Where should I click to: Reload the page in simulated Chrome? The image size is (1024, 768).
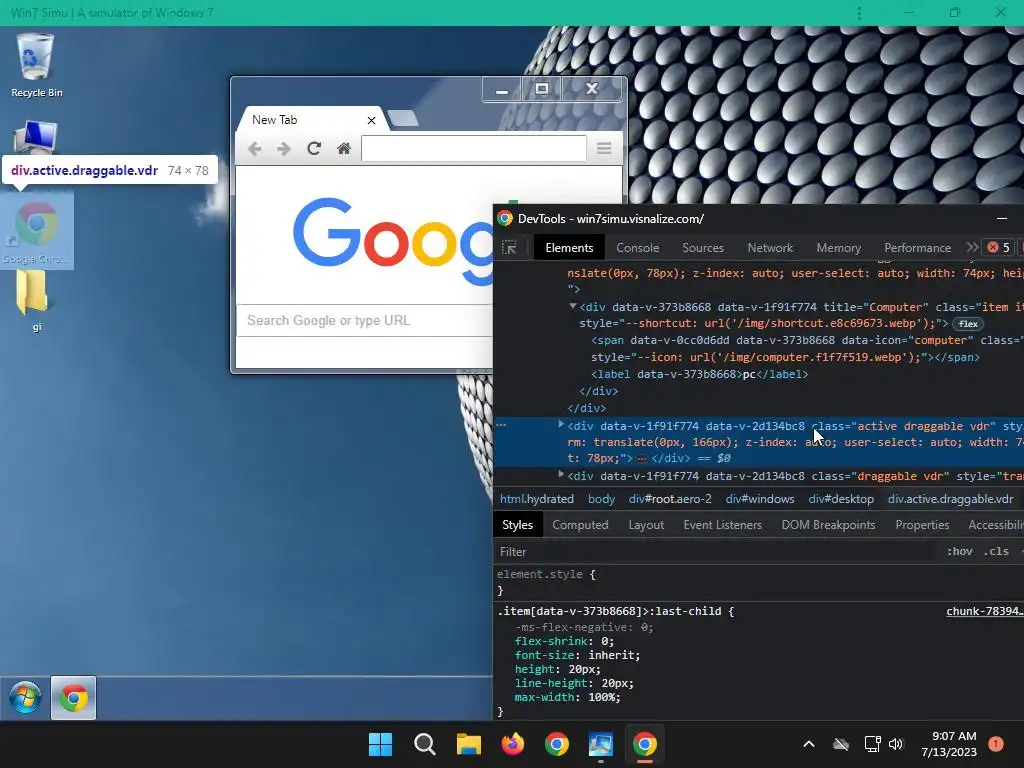tap(313, 148)
